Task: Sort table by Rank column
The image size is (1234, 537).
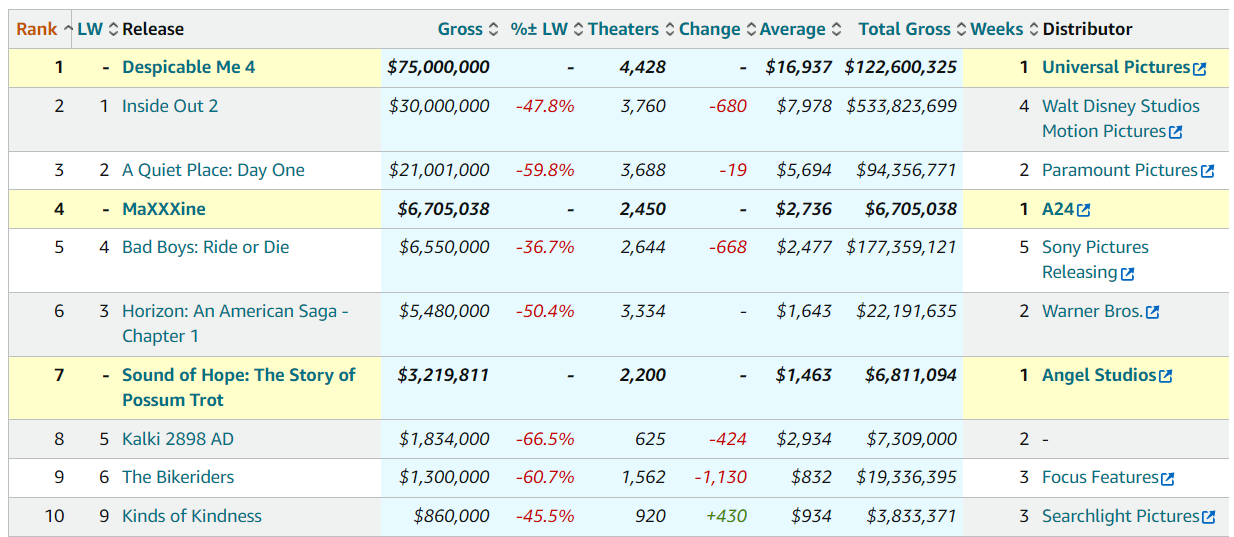Action: (37, 29)
